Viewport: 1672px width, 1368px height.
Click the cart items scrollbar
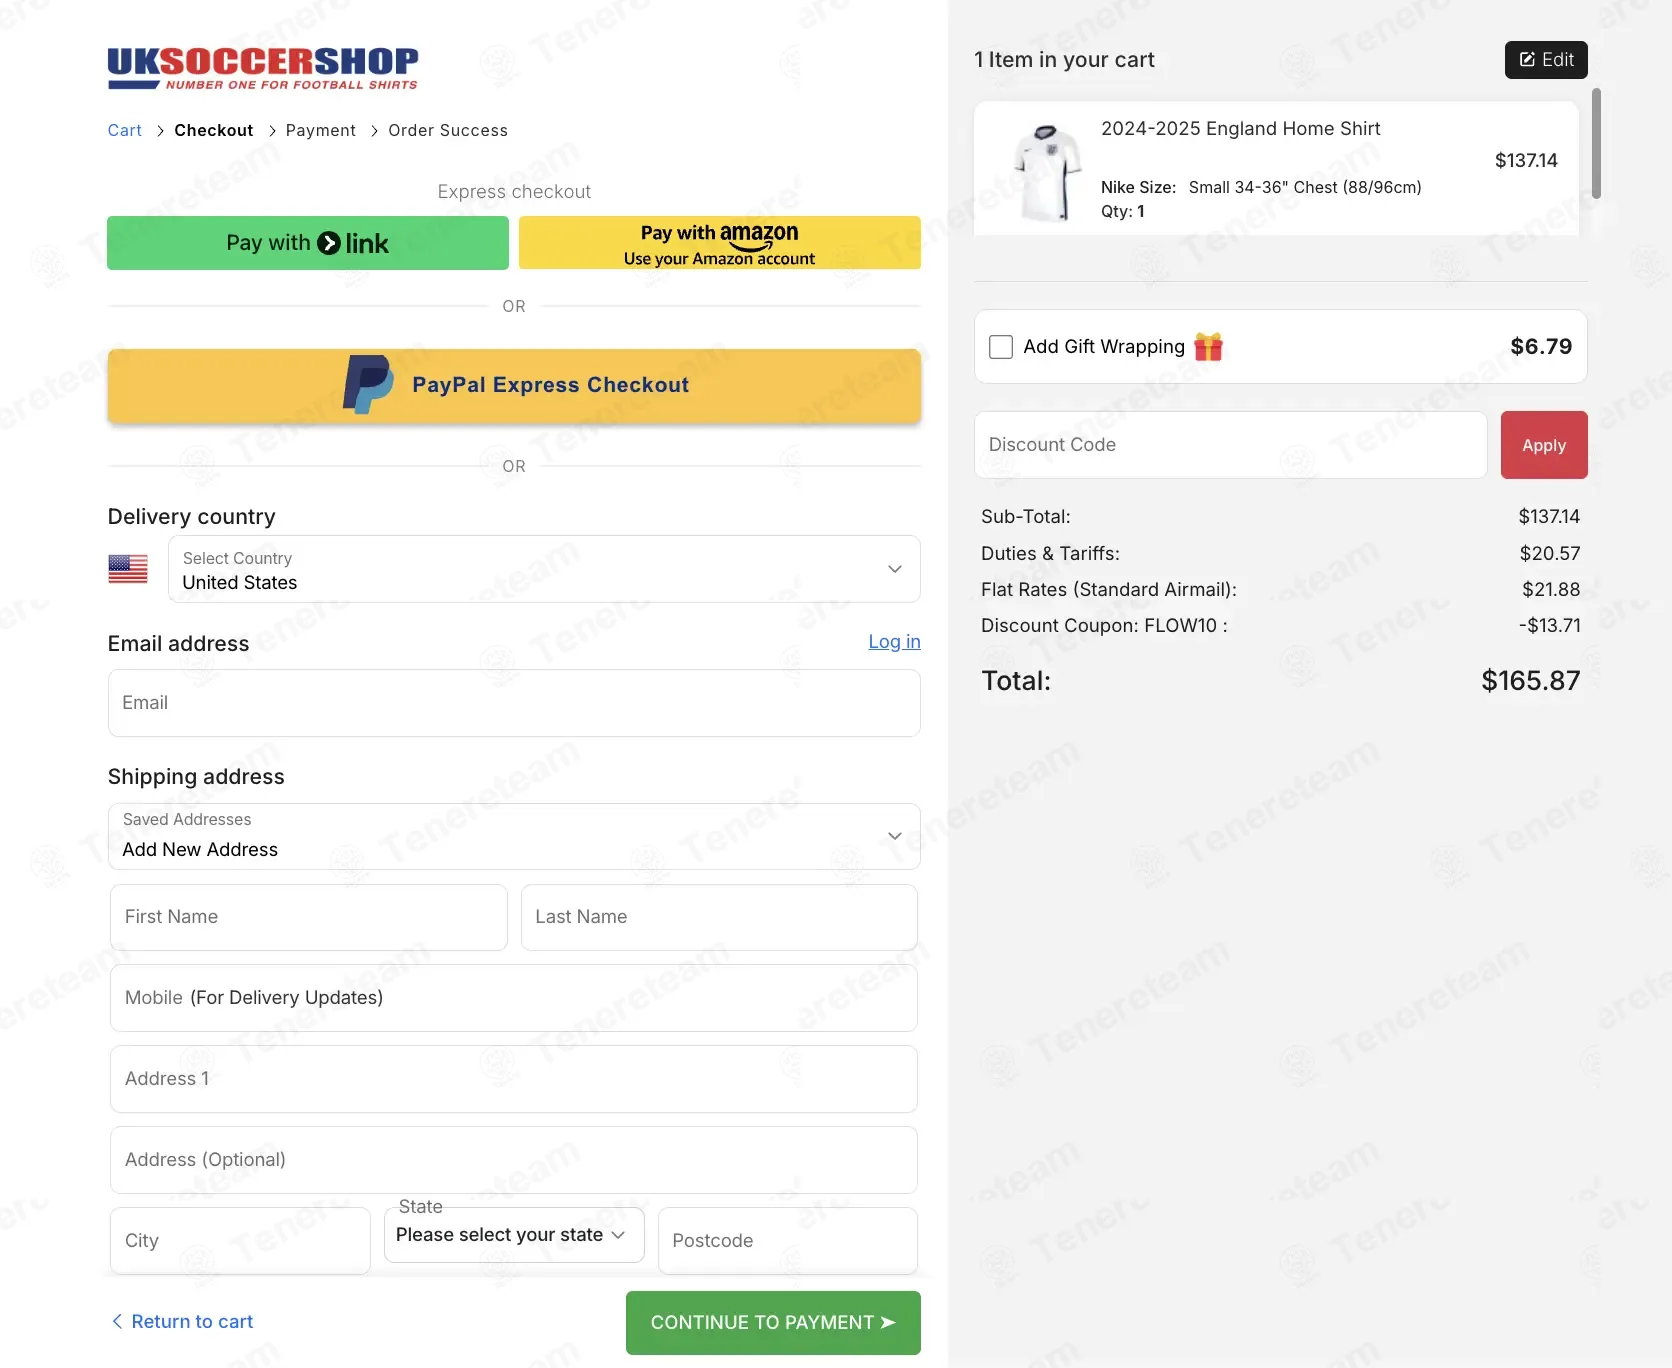point(1596,144)
